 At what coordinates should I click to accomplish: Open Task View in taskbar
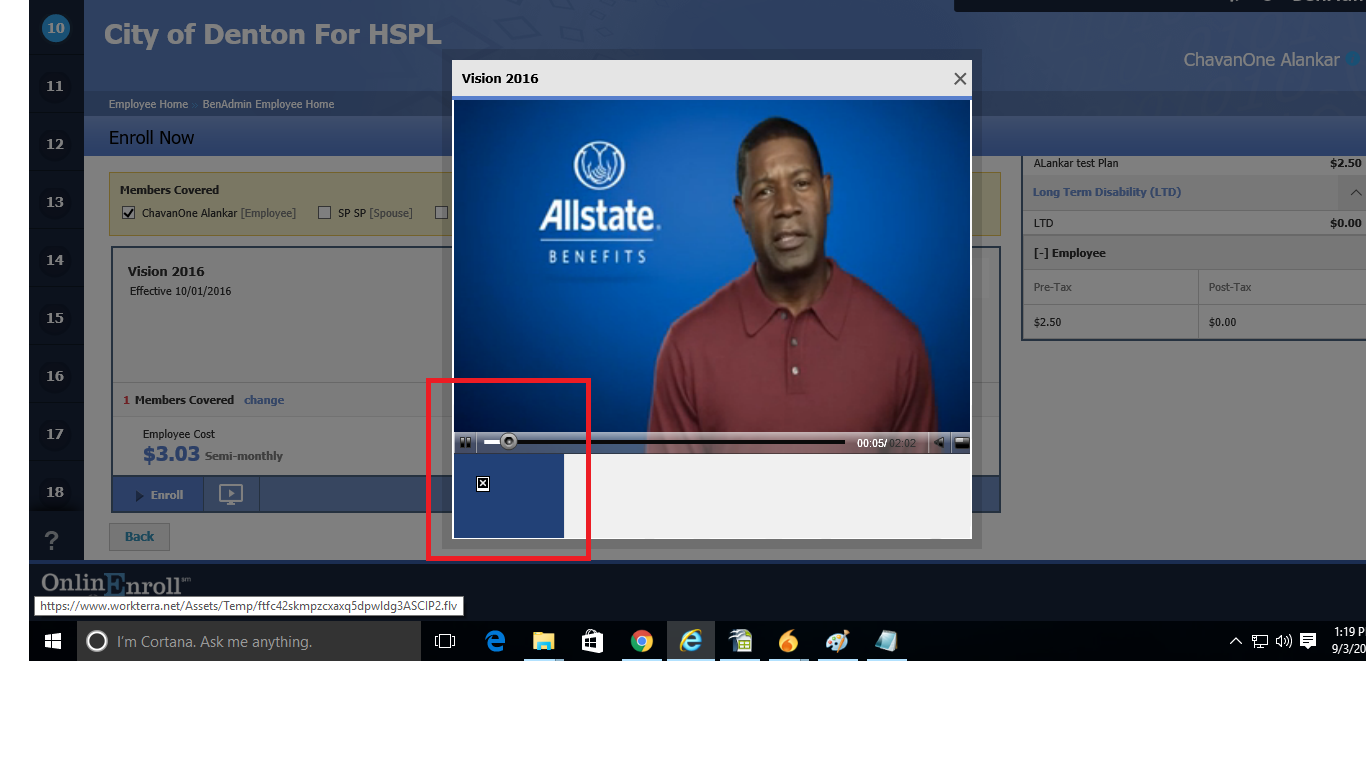445,641
